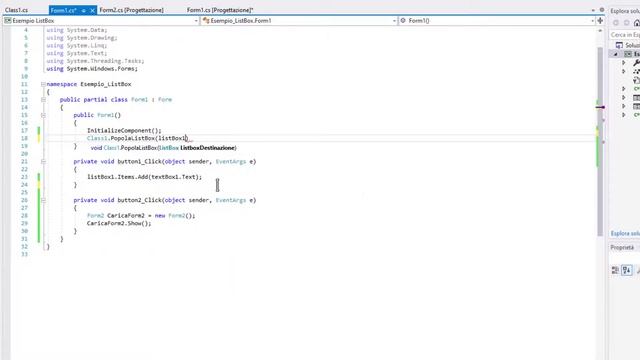
Task: Click the CaricaForm2.Show(); line
Action: (x=119, y=223)
